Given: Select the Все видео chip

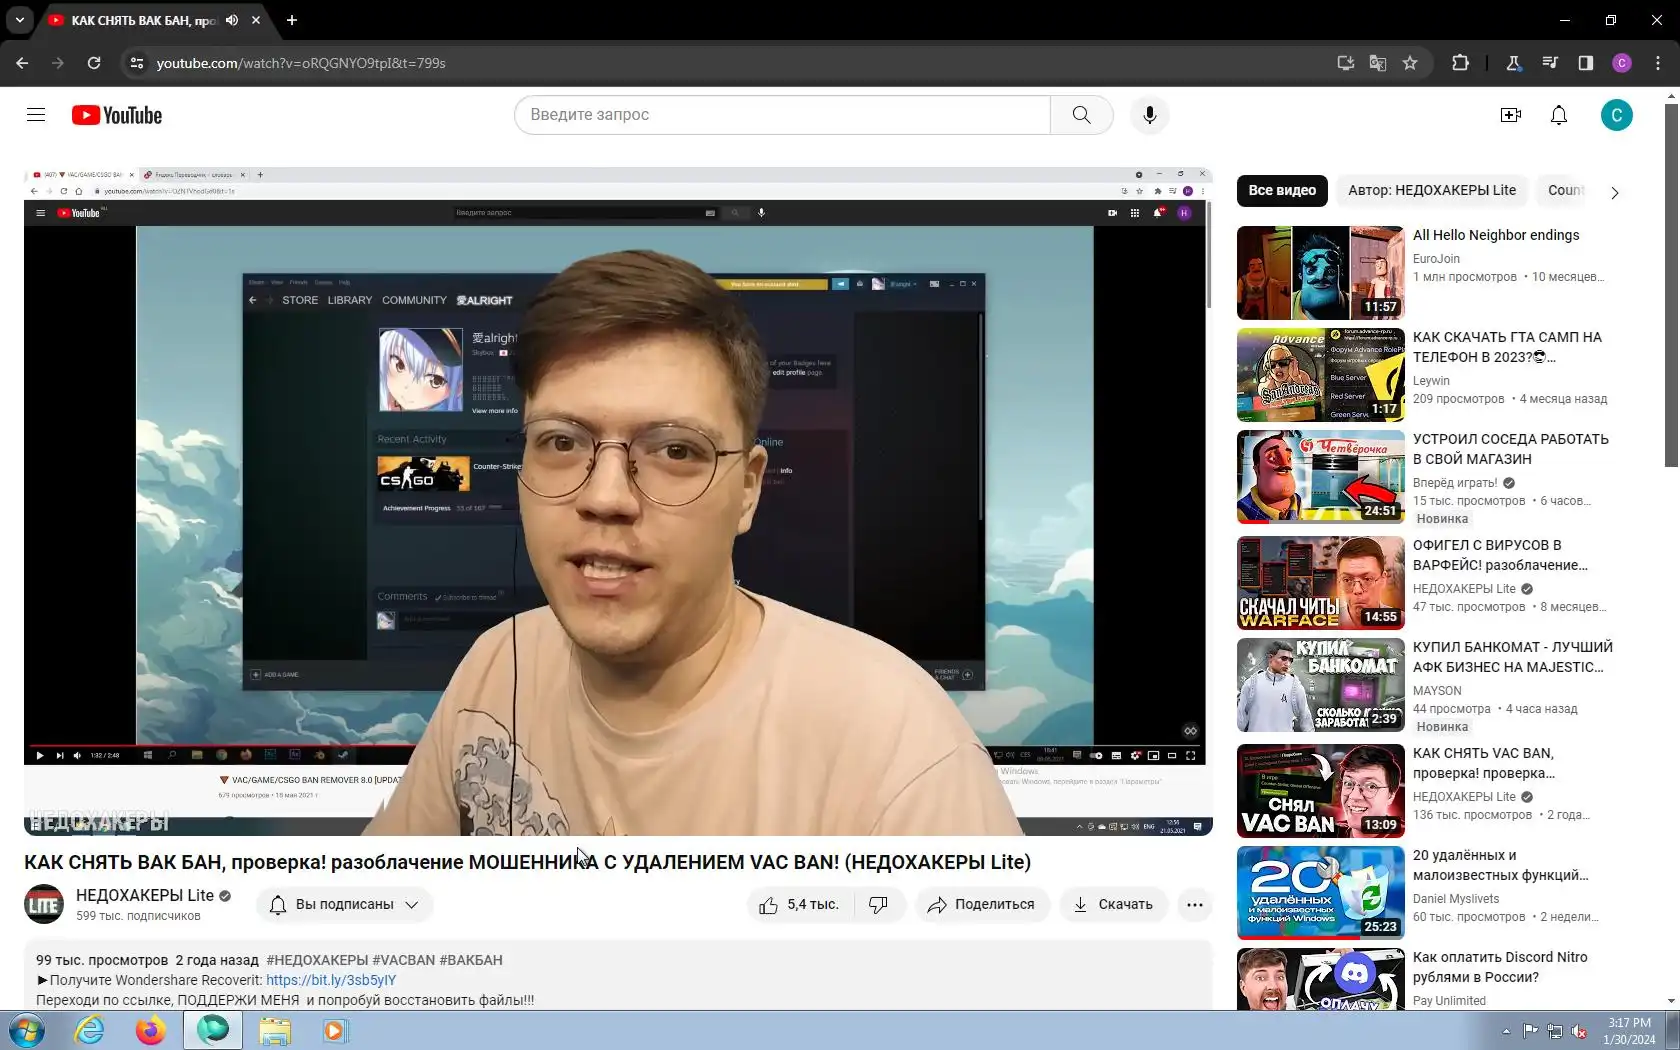Looking at the screenshot, I should [1282, 191].
